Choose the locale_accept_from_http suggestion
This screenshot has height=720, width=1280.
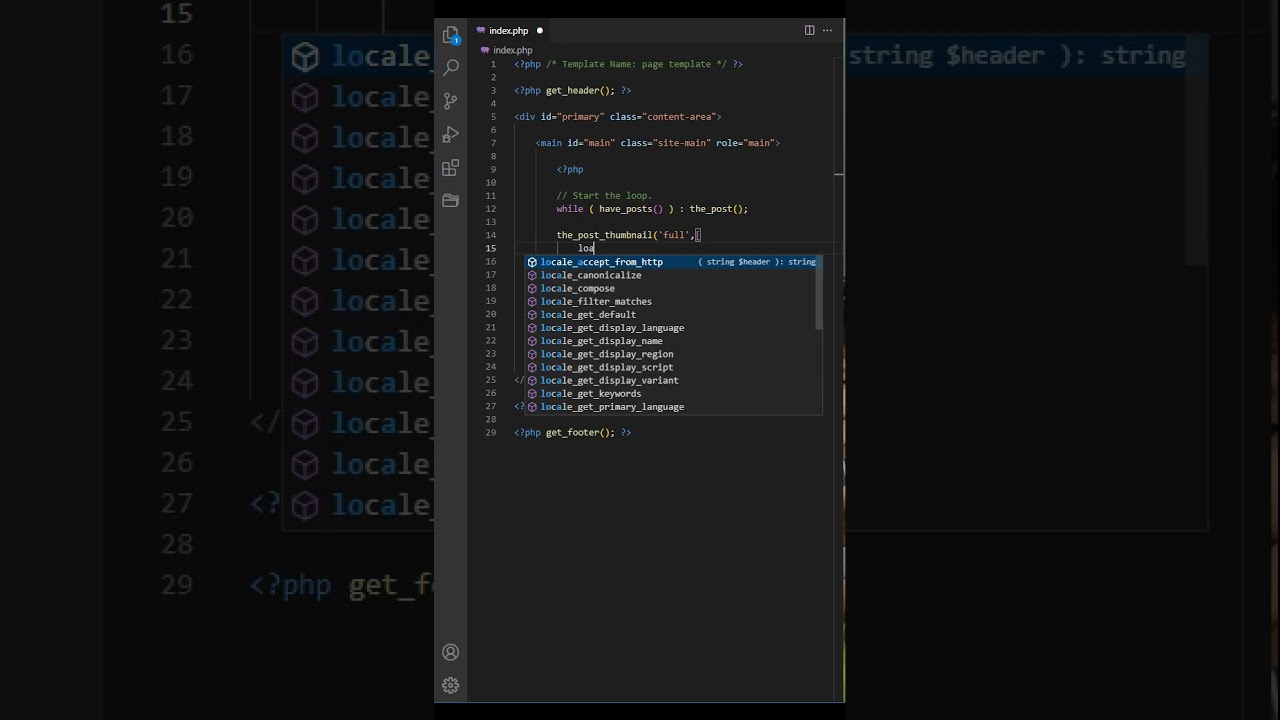click(673, 262)
